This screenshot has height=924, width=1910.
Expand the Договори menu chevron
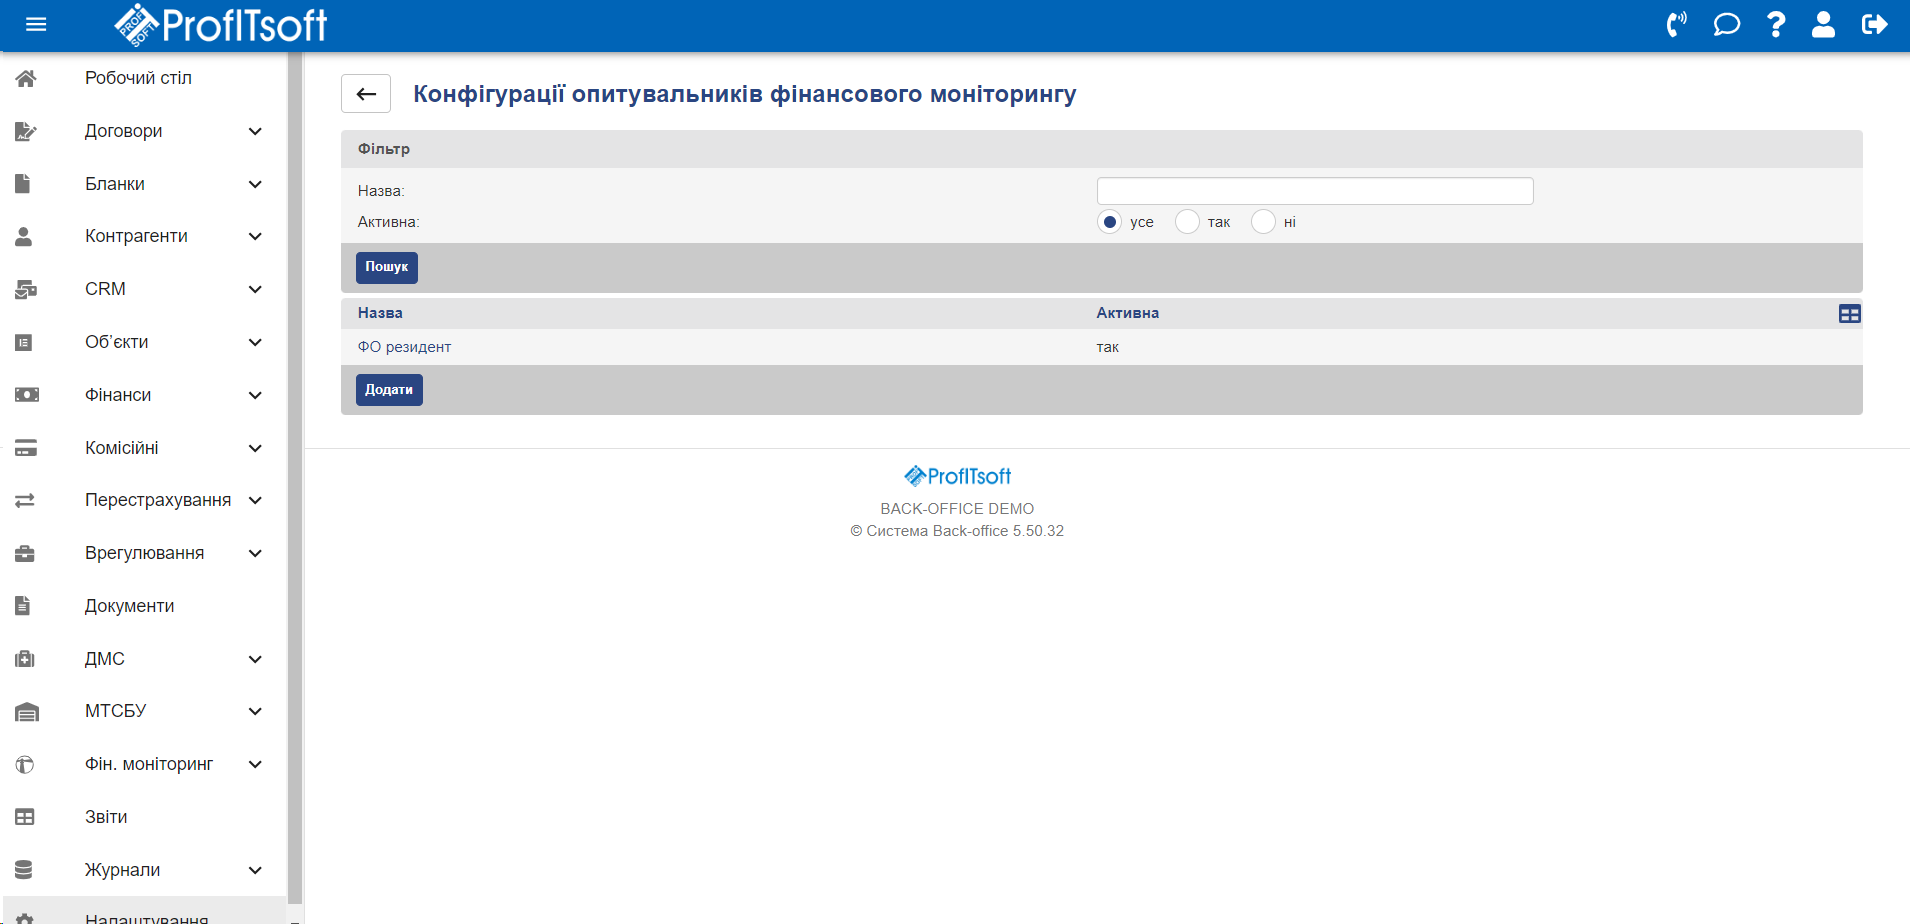pos(255,131)
